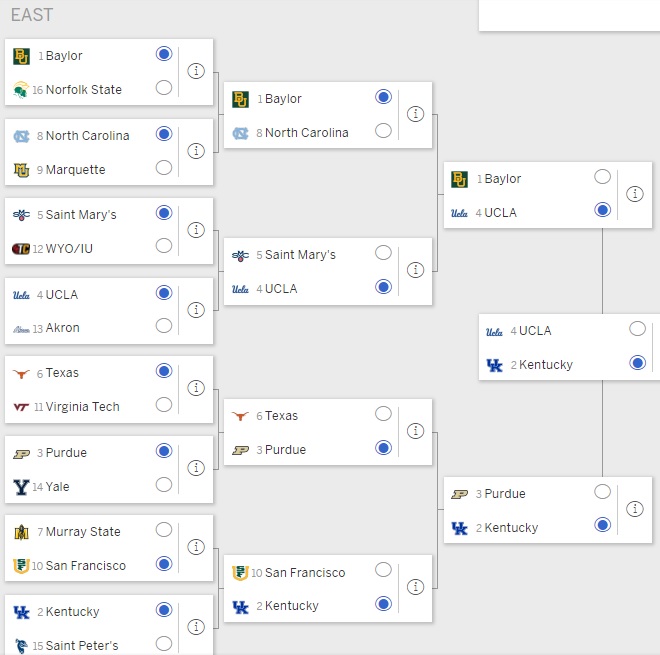660x655 pixels.
Task: Open info icon for North Carolina vs Marquette
Action: point(196,151)
